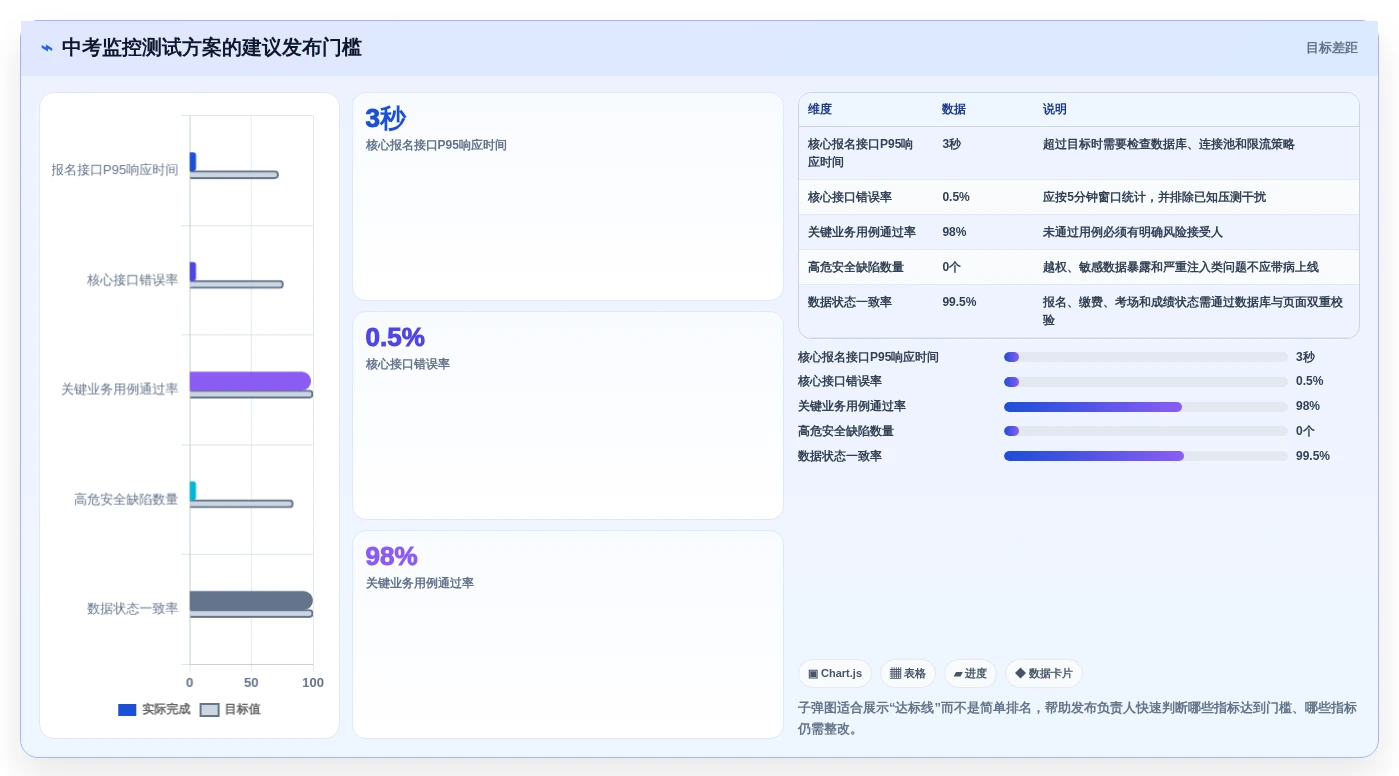1399x776 pixels.
Task: Click the 核心报名接口P95响应时间 progress bar
Action: [1146, 357]
